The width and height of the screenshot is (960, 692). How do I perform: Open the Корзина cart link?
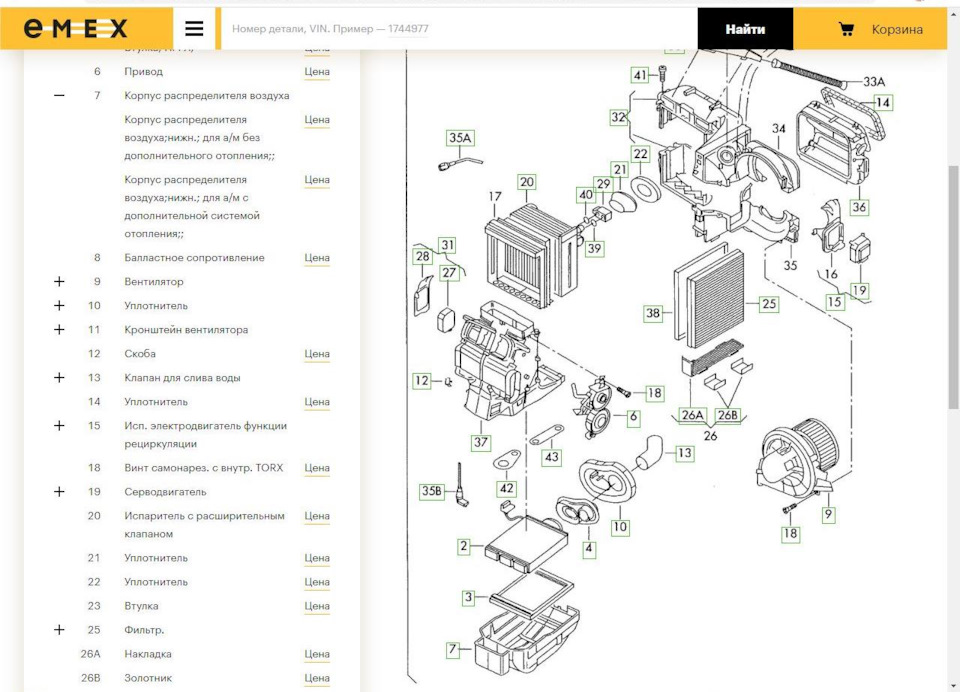897,29
